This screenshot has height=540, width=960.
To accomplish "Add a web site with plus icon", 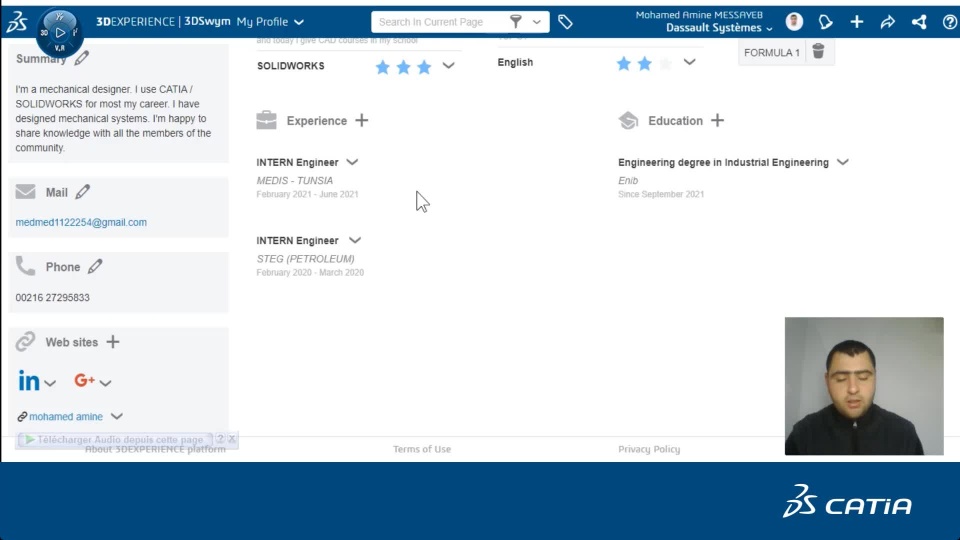I will (x=113, y=342).
